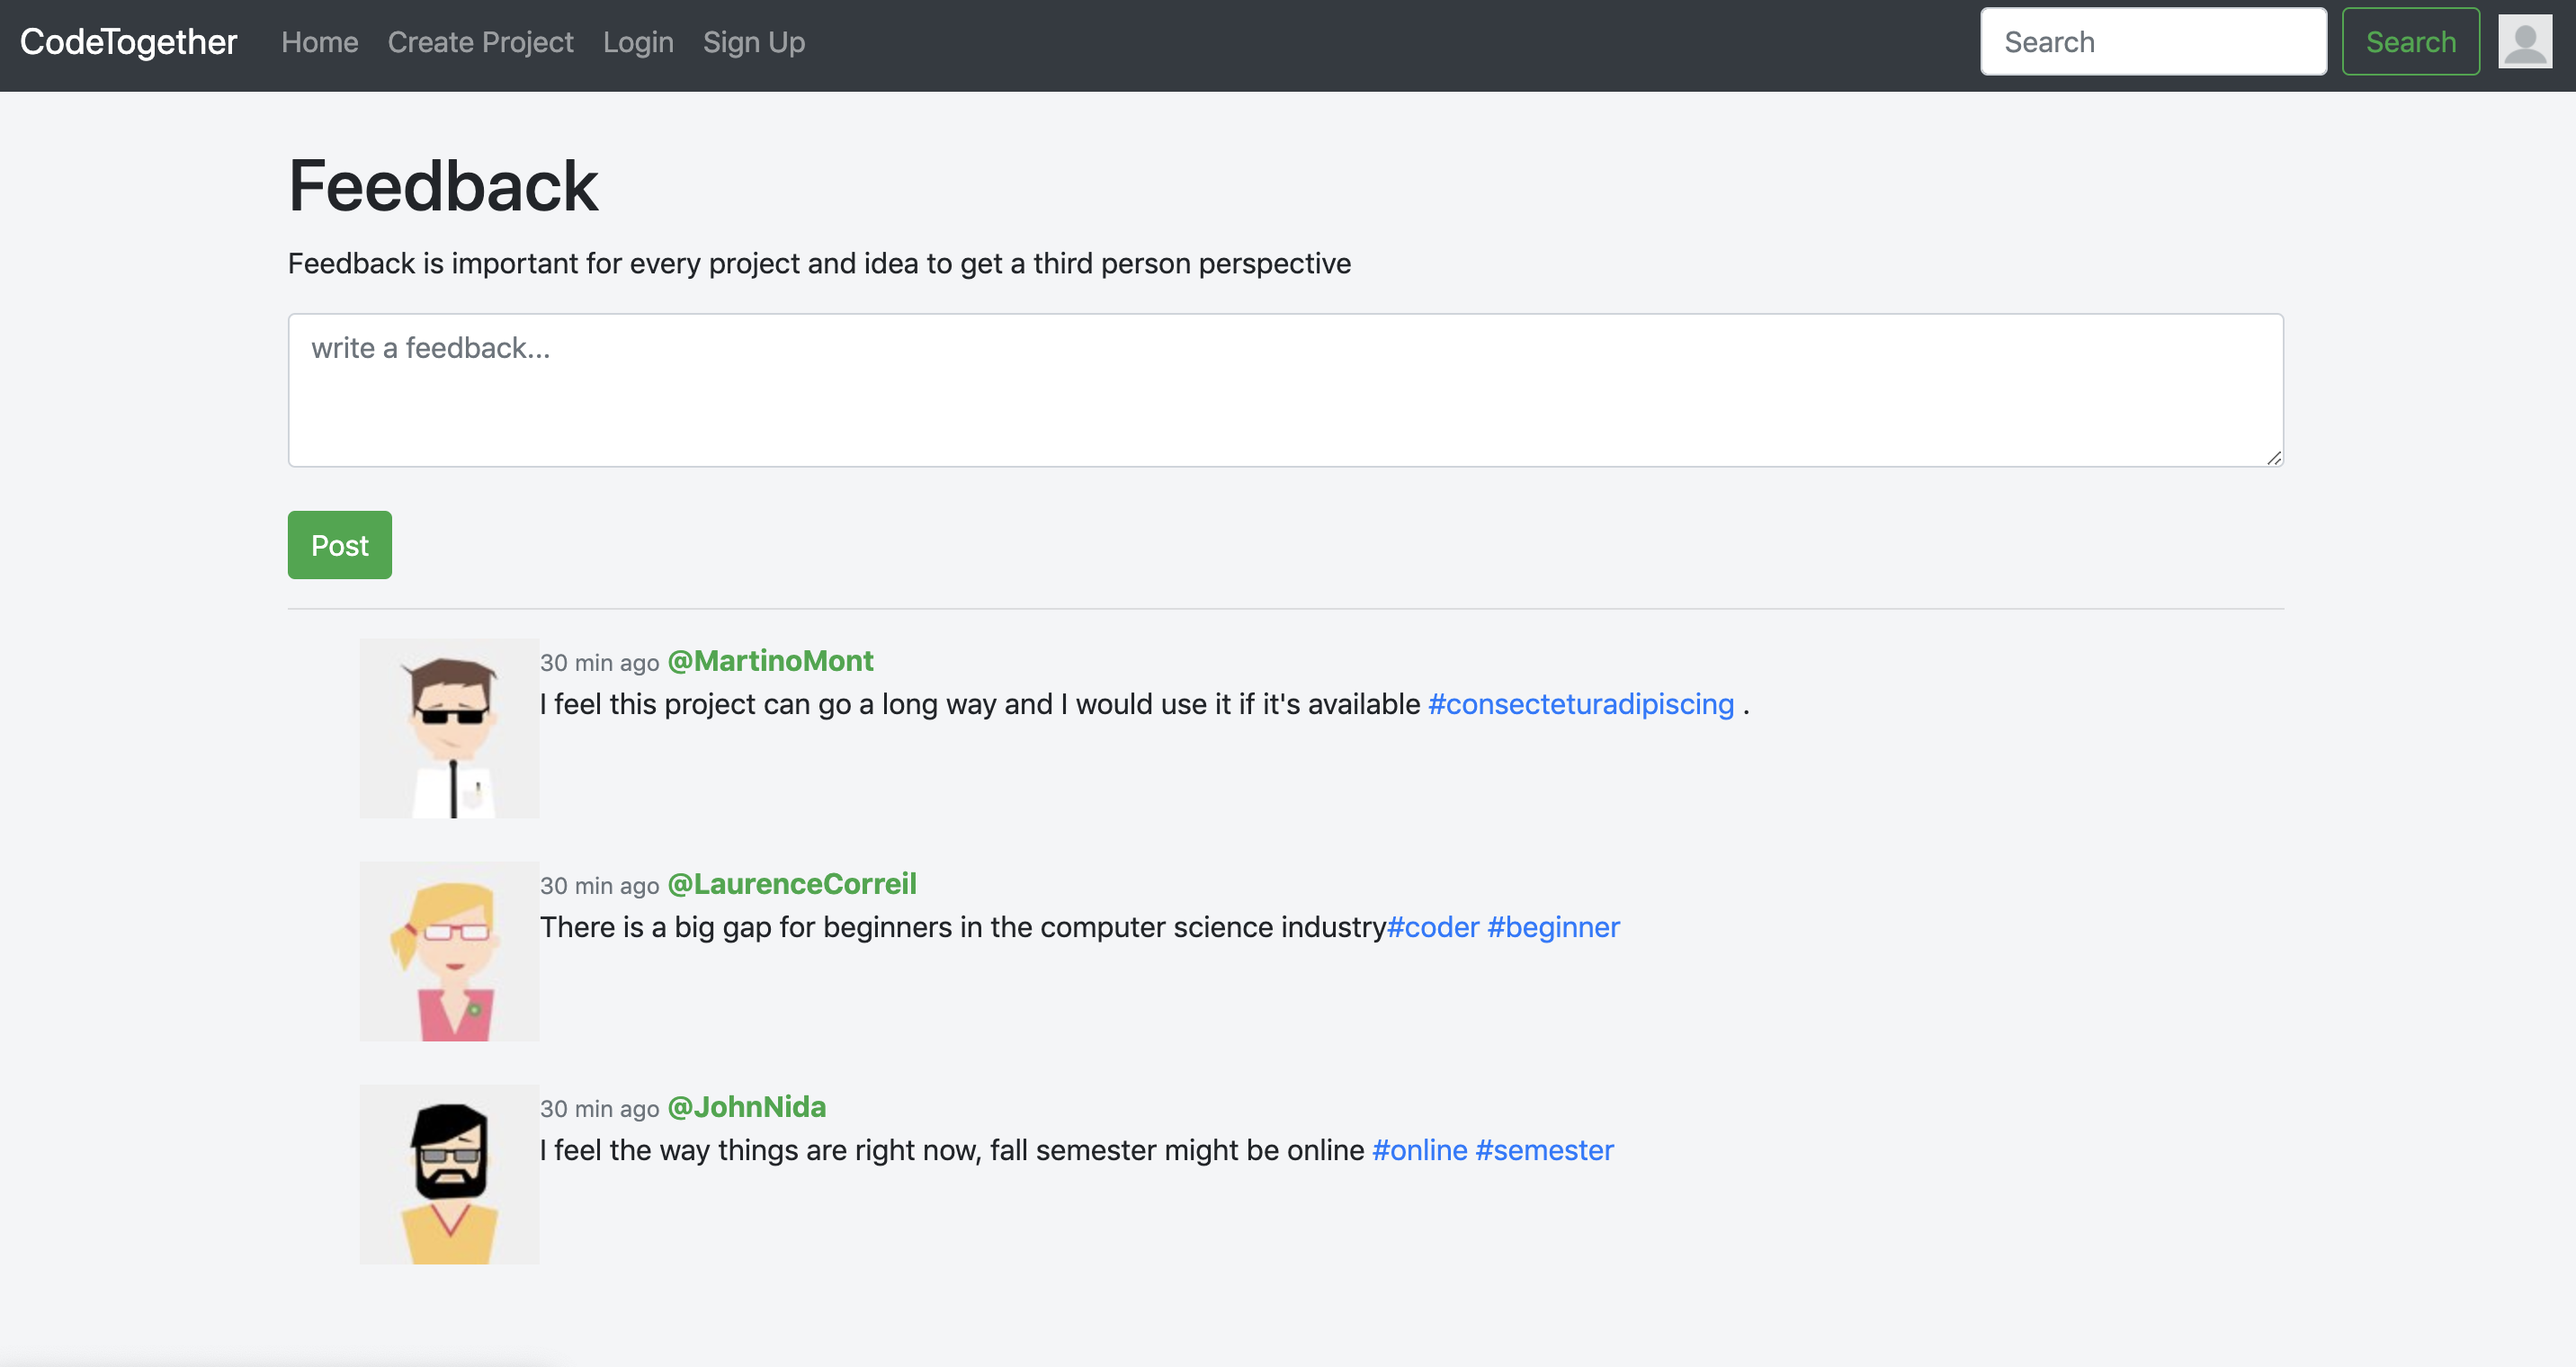This screenshot has width=2576, height=1367.
Task: Open @MartinoMont's username link
Action: (x=769, y=661)
